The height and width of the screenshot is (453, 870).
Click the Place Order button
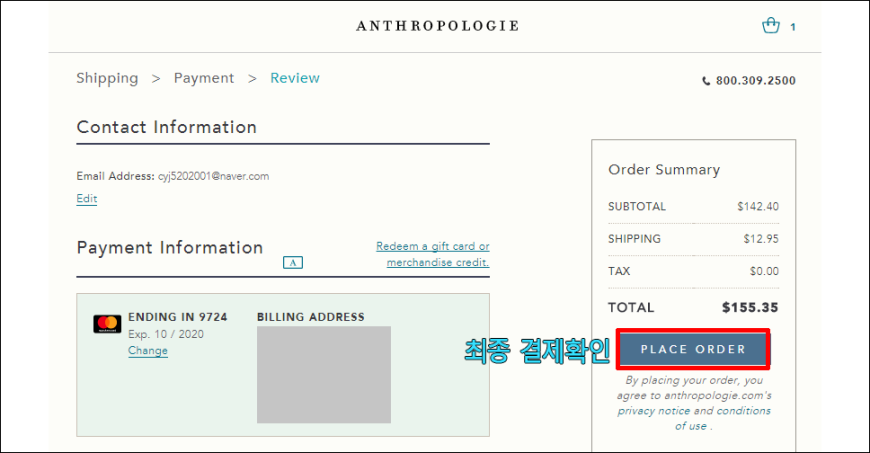[x=693, y=349]
